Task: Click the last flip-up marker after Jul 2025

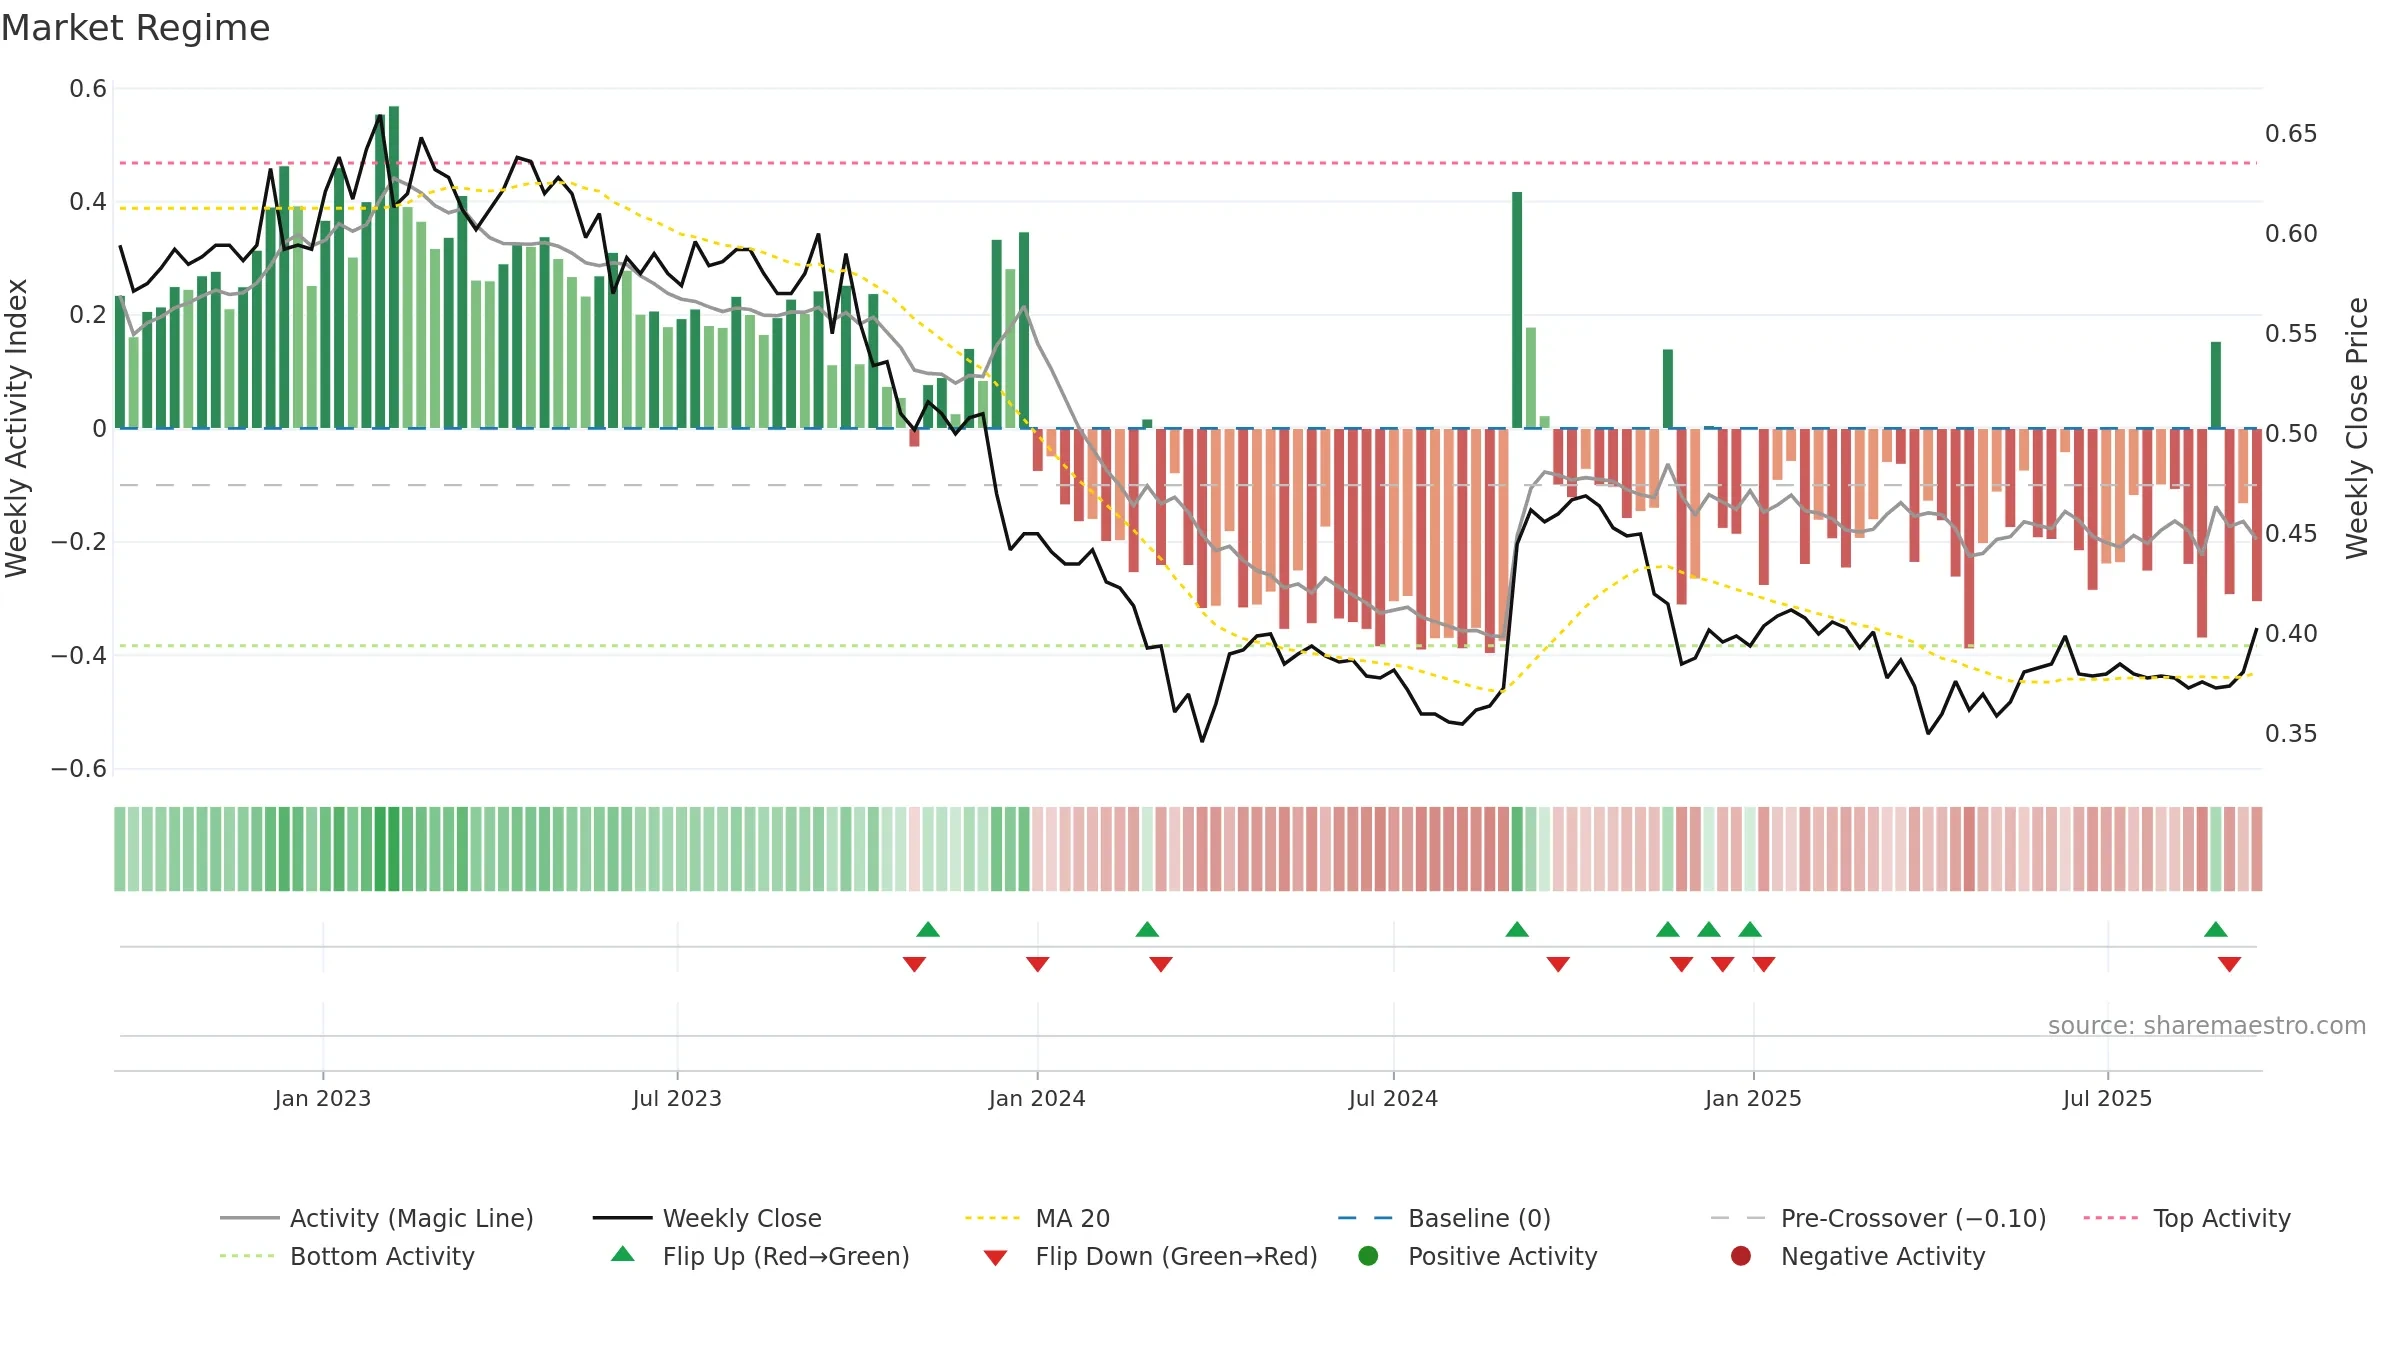Action: tap(2215, 929)
